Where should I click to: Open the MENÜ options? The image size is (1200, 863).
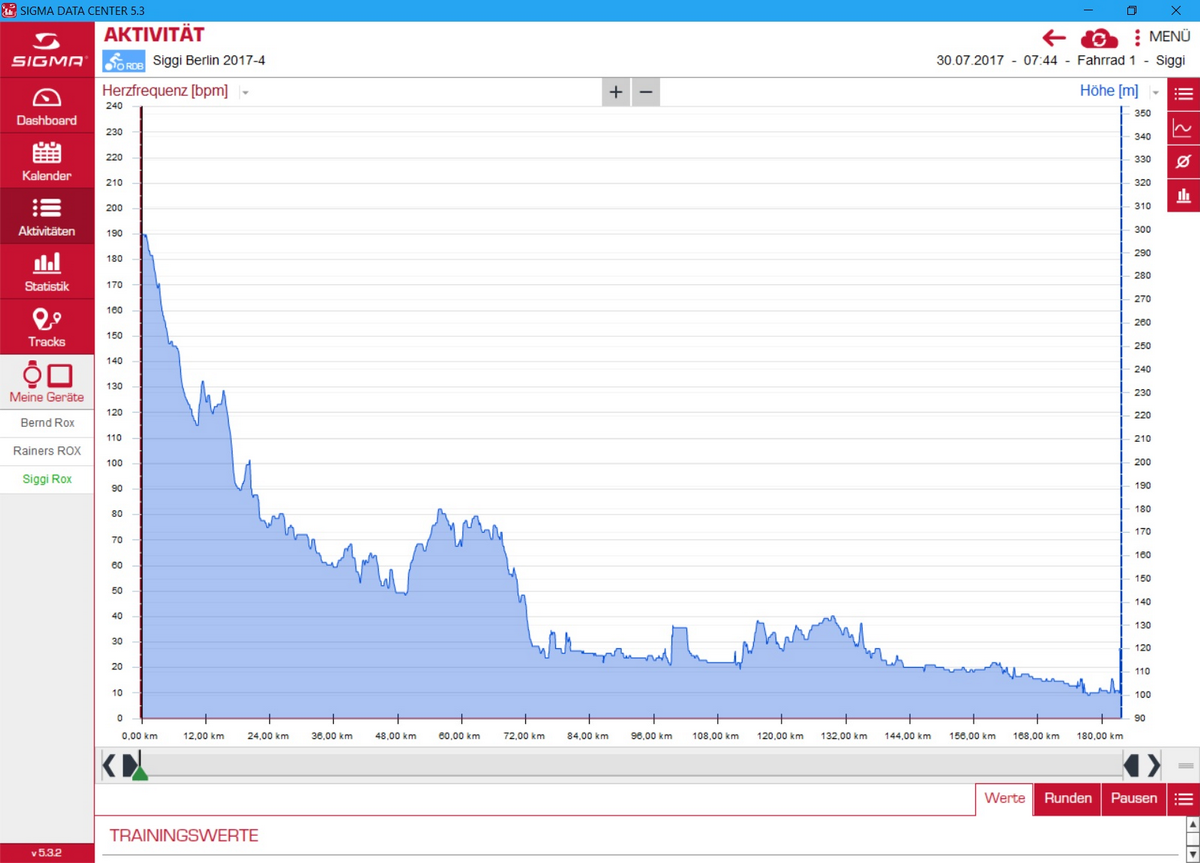click(x=1161, y=37)
